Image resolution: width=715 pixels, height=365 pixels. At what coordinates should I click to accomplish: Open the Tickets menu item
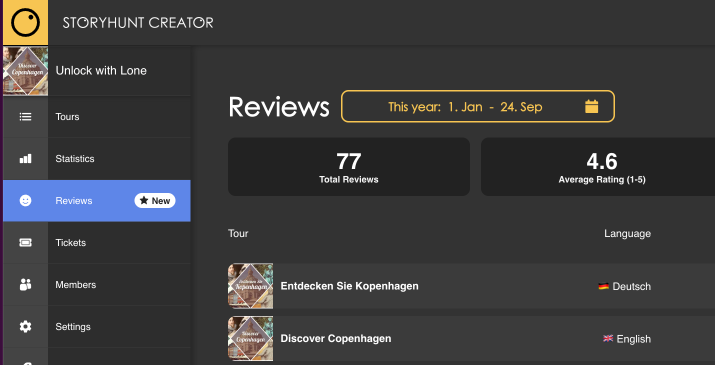(97, 243)
